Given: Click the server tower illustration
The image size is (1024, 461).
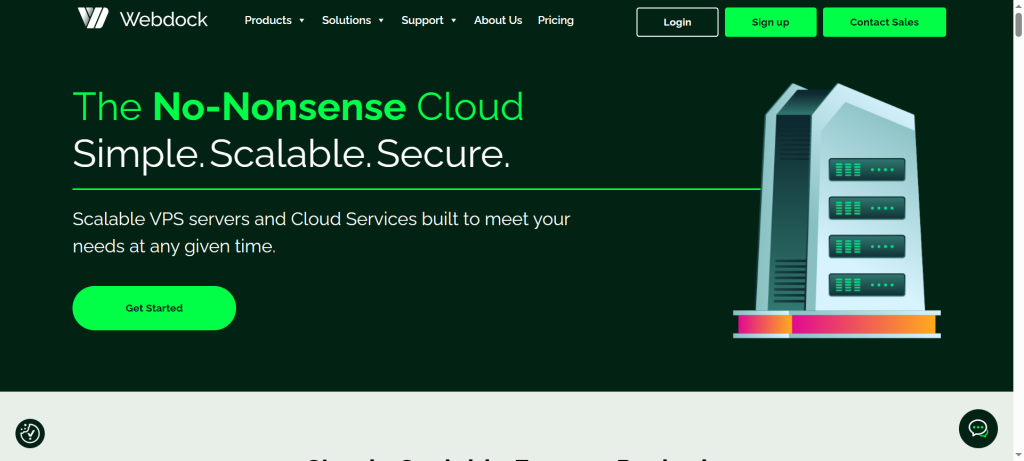Looking at the screenshot, I should (x=837, y=210).
